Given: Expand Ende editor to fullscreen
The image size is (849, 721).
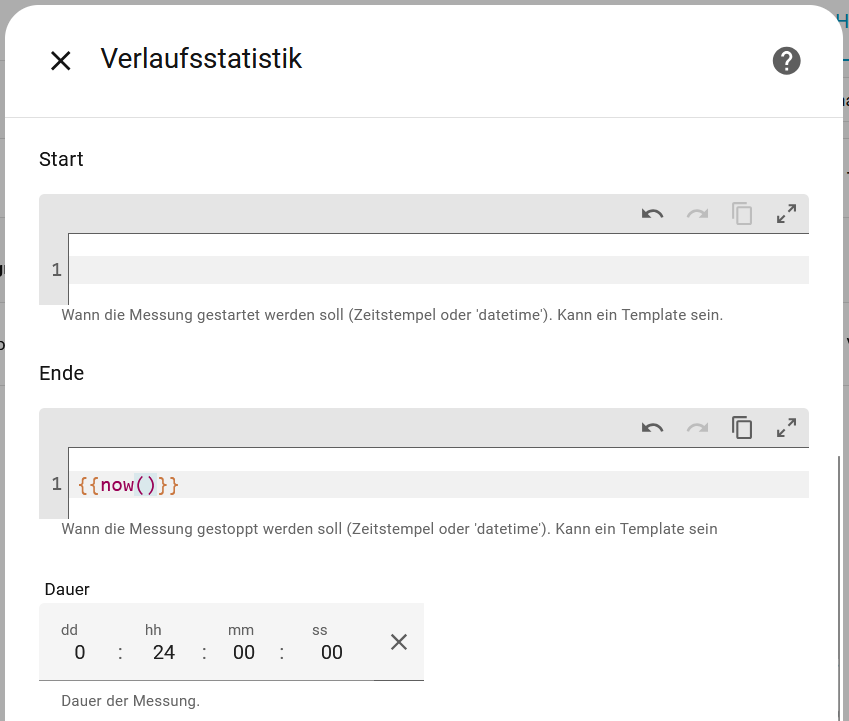Looking at the screenshot, I should pyautogui.click(x=786, y=428).
